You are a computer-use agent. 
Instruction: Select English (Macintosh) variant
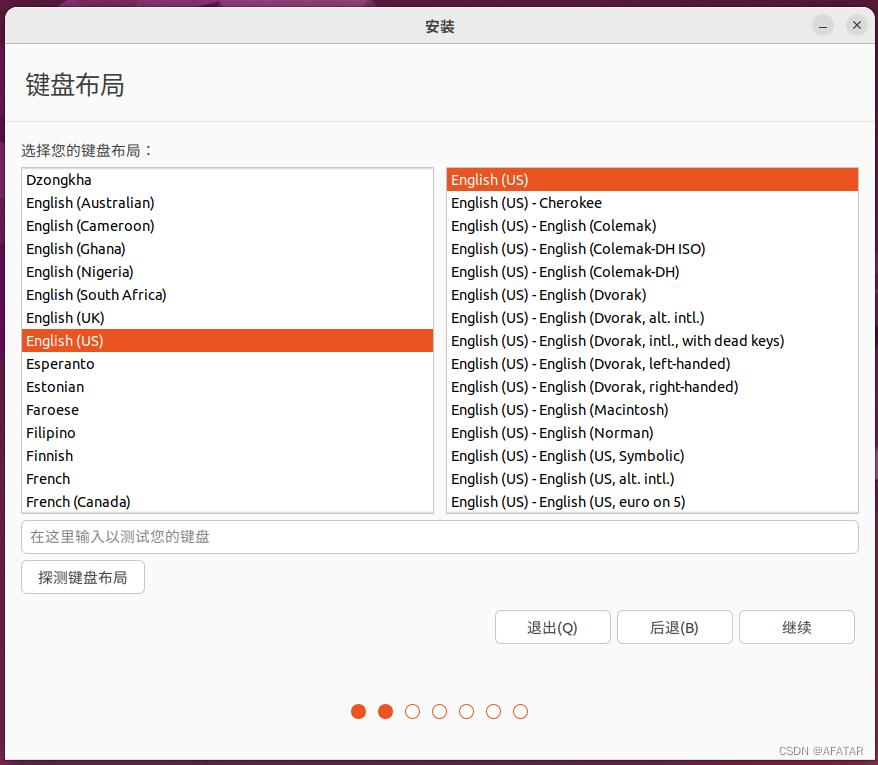pyautogui.click(x=652, y=410)
